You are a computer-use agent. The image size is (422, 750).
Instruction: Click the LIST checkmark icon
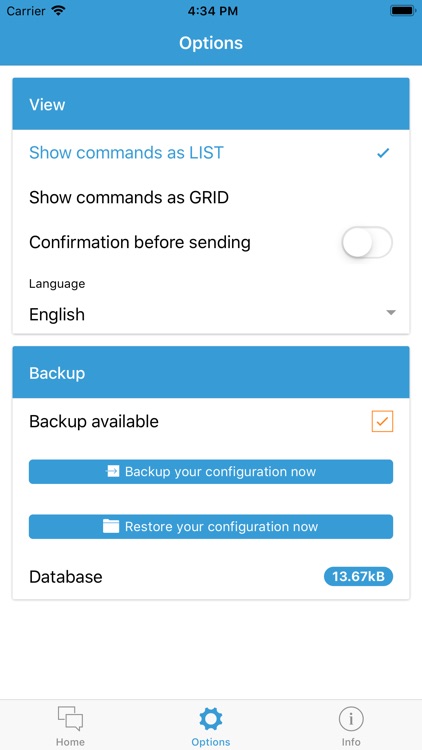383,153
